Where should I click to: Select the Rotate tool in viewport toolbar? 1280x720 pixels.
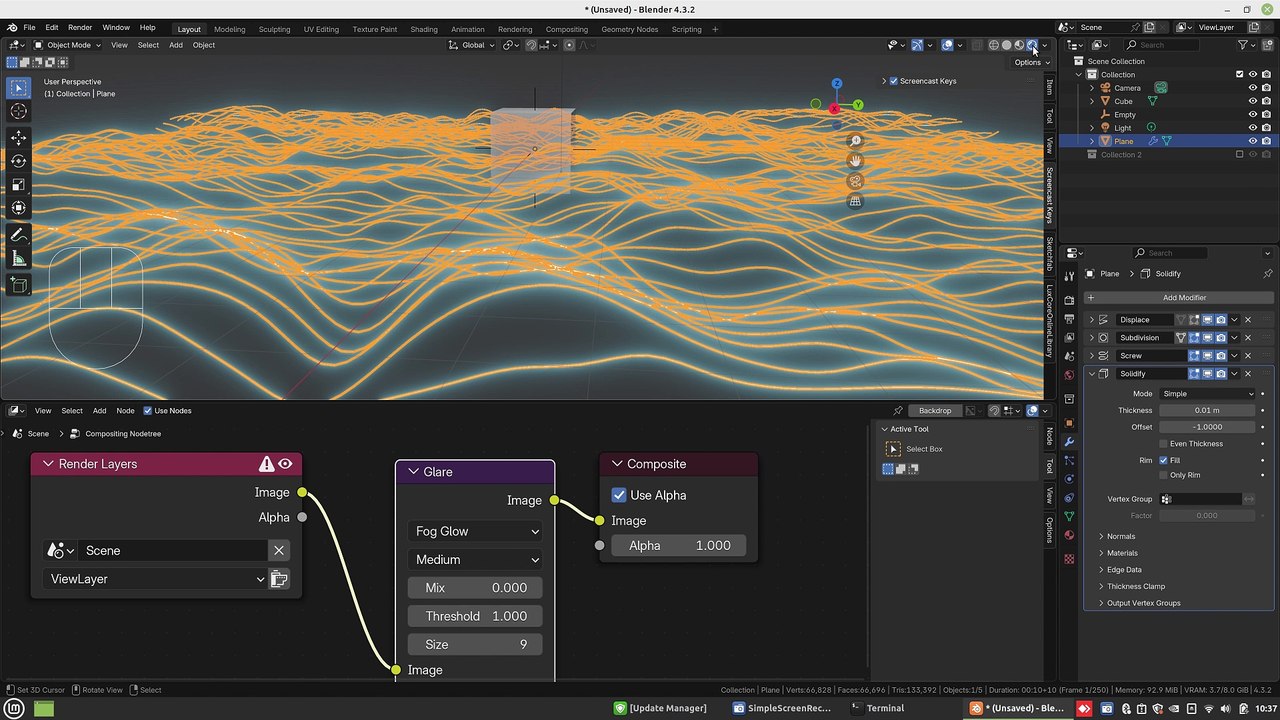[18, 161]
